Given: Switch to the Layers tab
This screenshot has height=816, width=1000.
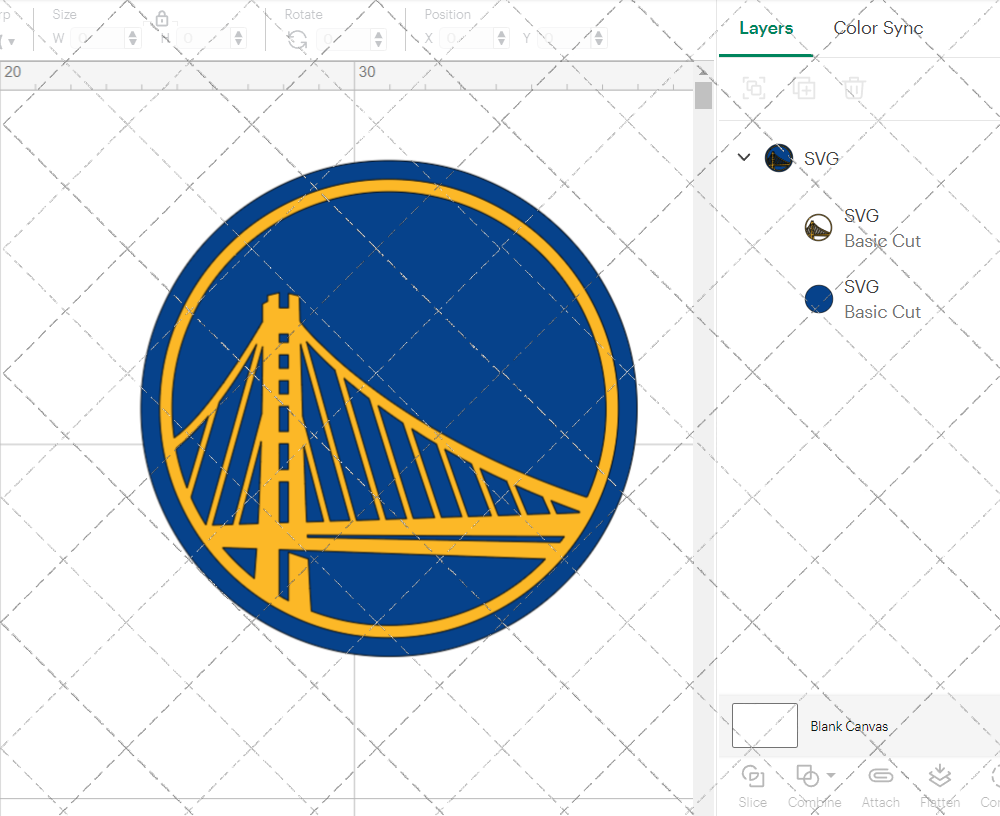Looking at the screenshot, I should click(x=766, y=28).
